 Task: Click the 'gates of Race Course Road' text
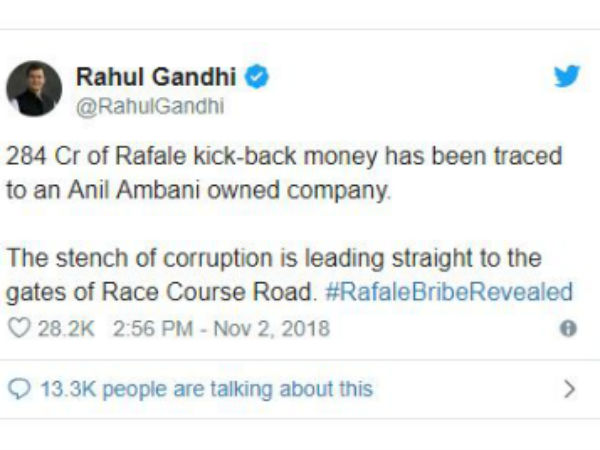coord(190,293)
